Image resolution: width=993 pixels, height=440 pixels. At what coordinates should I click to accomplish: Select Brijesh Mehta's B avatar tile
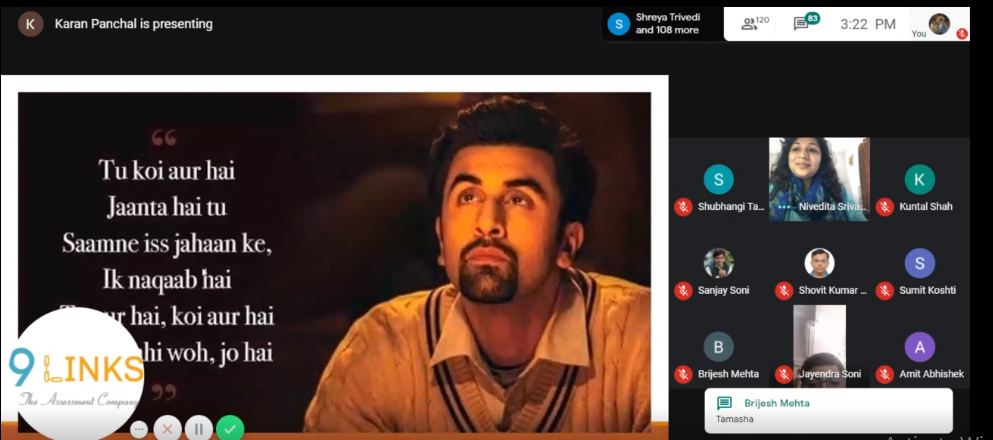pos(718,347)
